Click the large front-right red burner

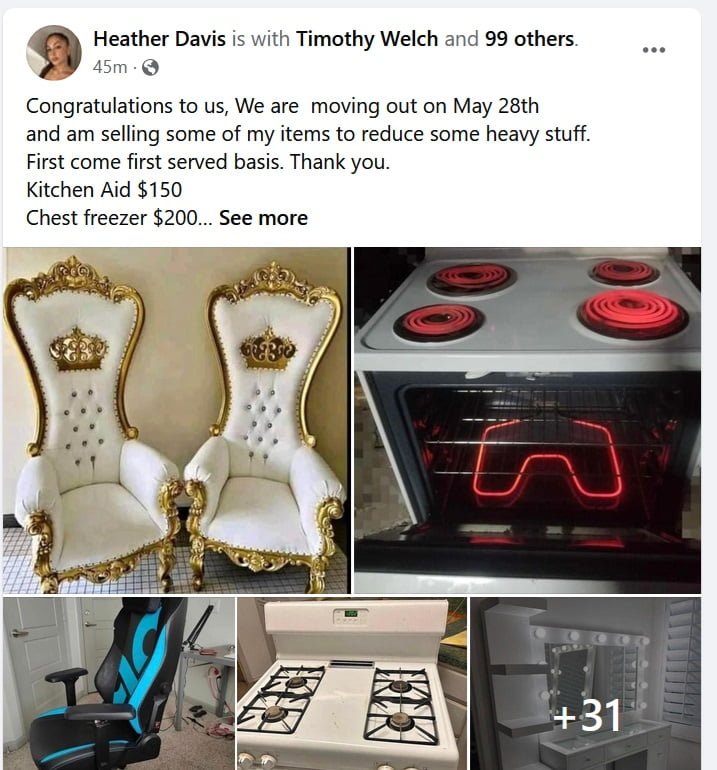point(634,314)
